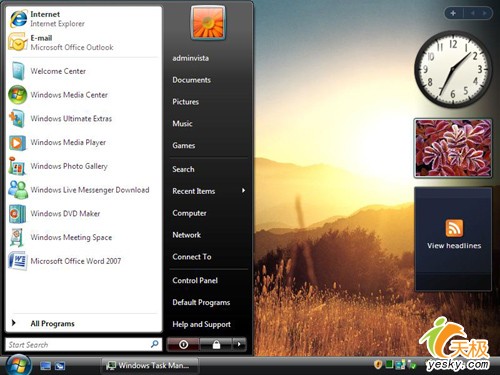Launch Windows Media Player
This screenshot has height=375, width=500.
click(83, 142)
